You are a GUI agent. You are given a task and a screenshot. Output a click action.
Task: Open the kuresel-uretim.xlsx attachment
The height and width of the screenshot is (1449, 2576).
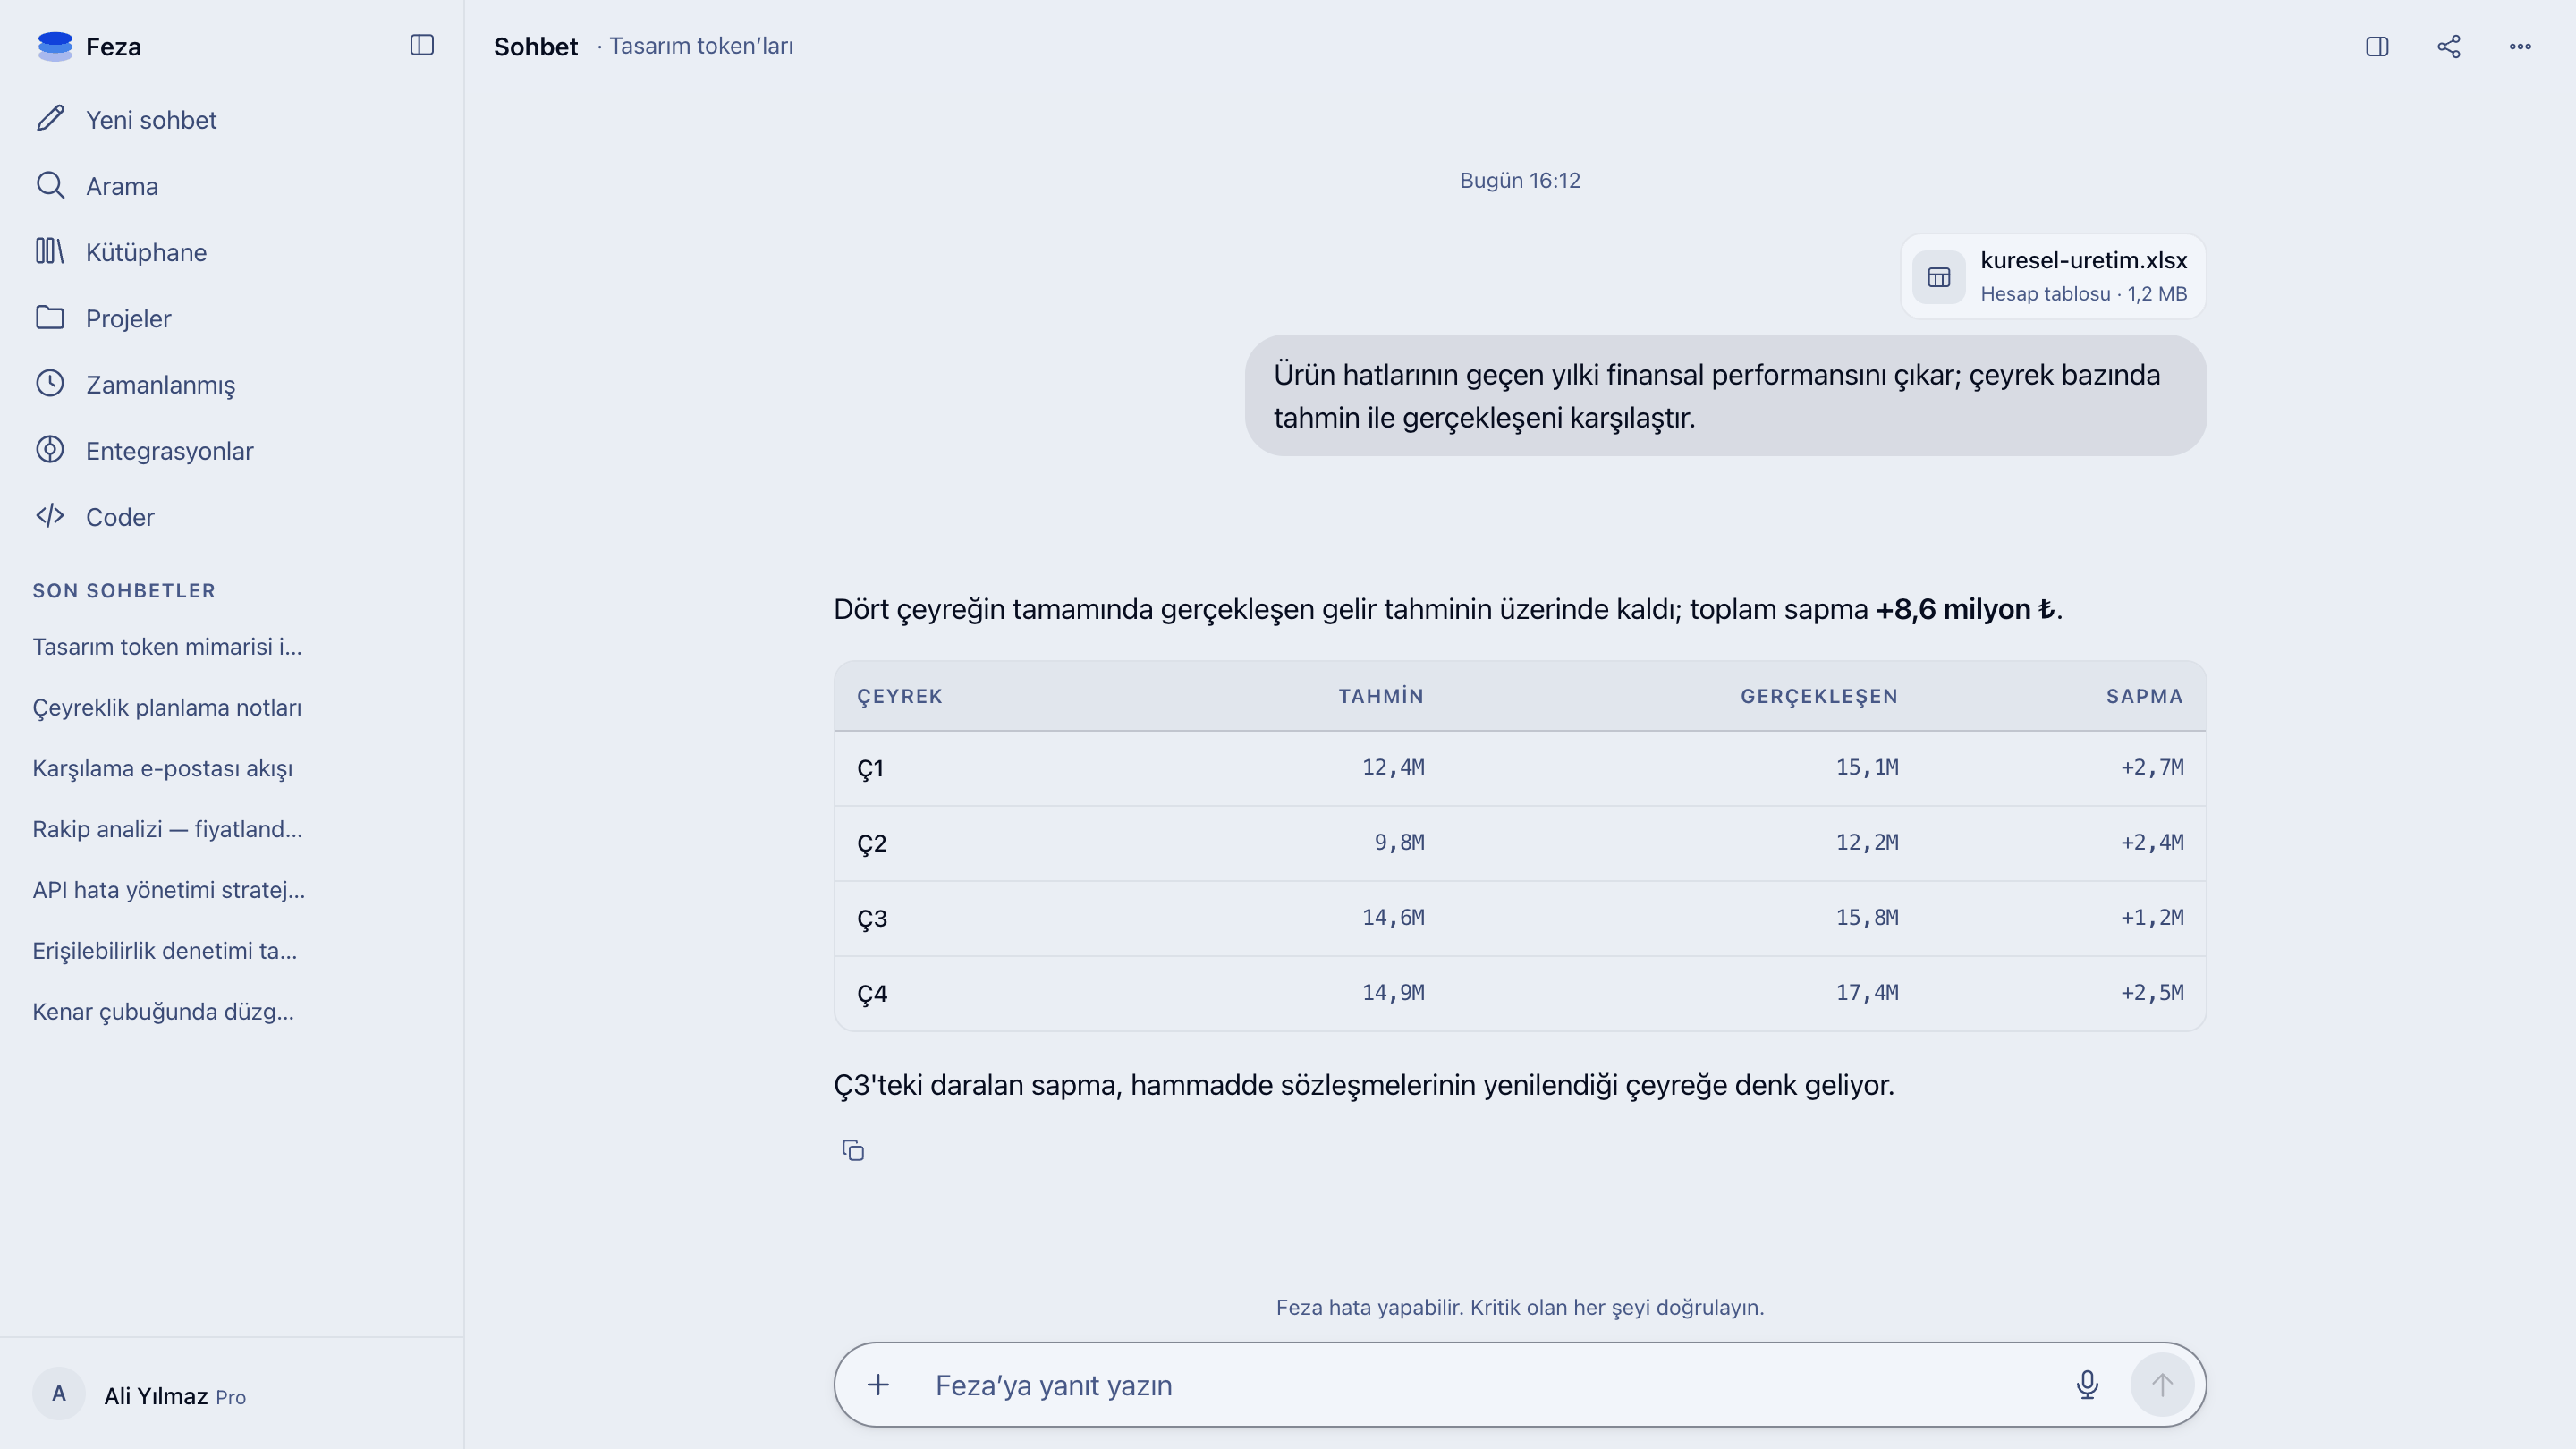click(2053, 276)
